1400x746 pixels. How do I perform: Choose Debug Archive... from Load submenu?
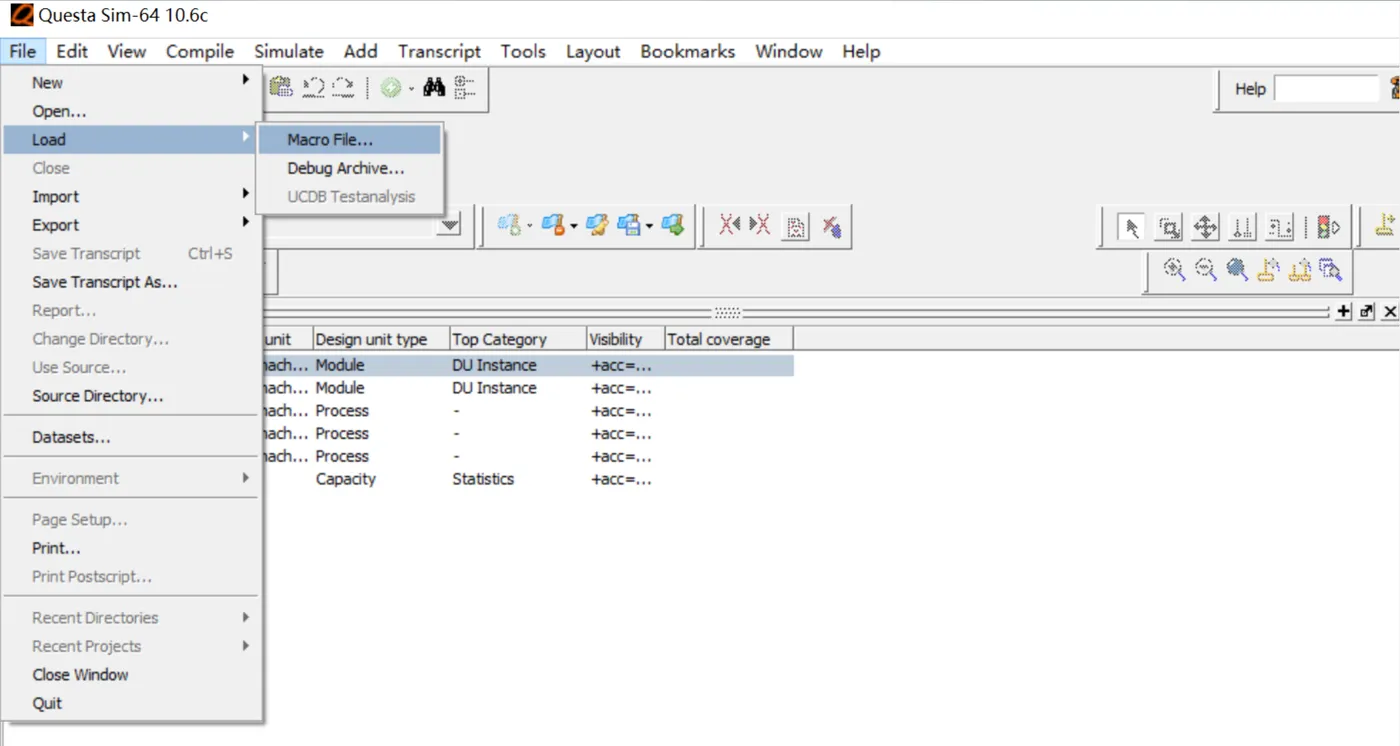click(349, 168)
